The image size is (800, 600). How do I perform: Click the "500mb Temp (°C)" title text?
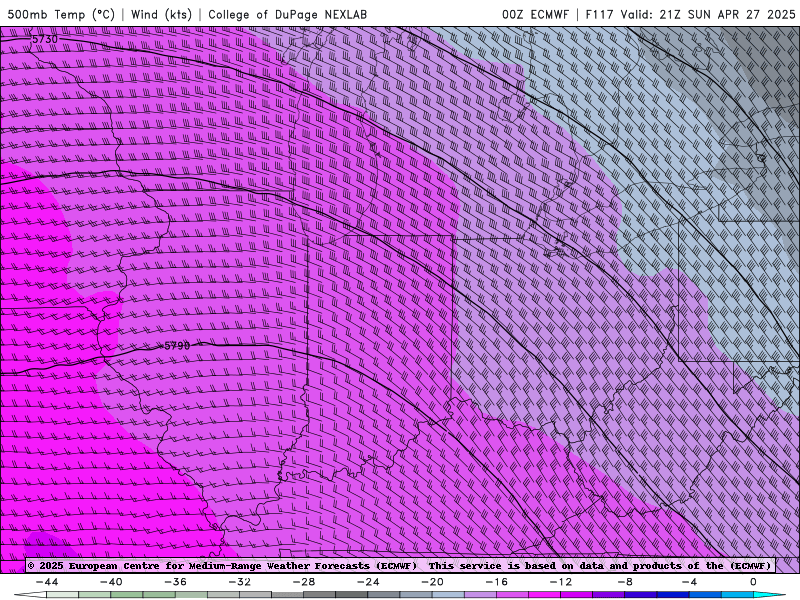click(x=61, y=14)
